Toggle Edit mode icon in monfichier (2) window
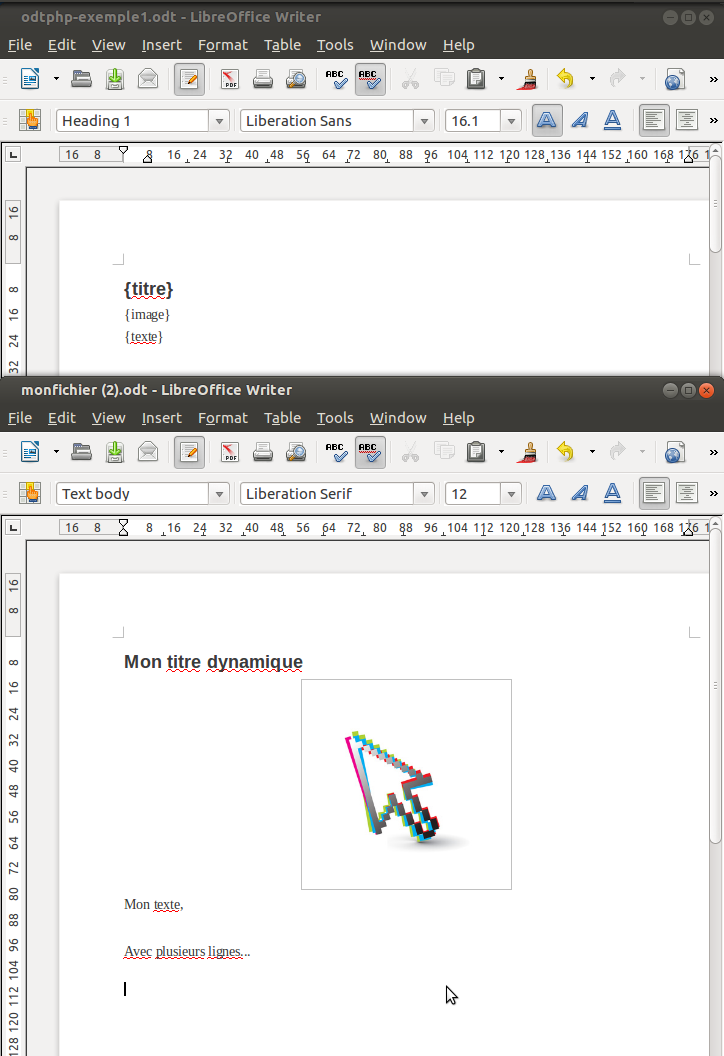The width and height of the screenshot is (724, 1056). [x=189, y=453]
